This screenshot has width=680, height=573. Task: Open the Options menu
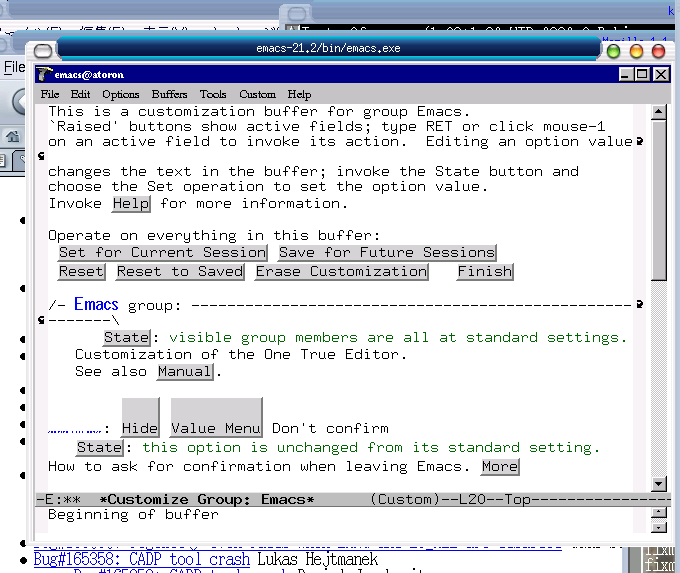(121, 95)
